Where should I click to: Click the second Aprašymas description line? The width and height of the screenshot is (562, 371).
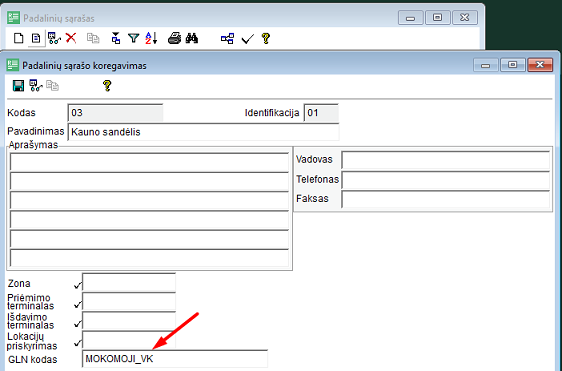coord(149,181)
